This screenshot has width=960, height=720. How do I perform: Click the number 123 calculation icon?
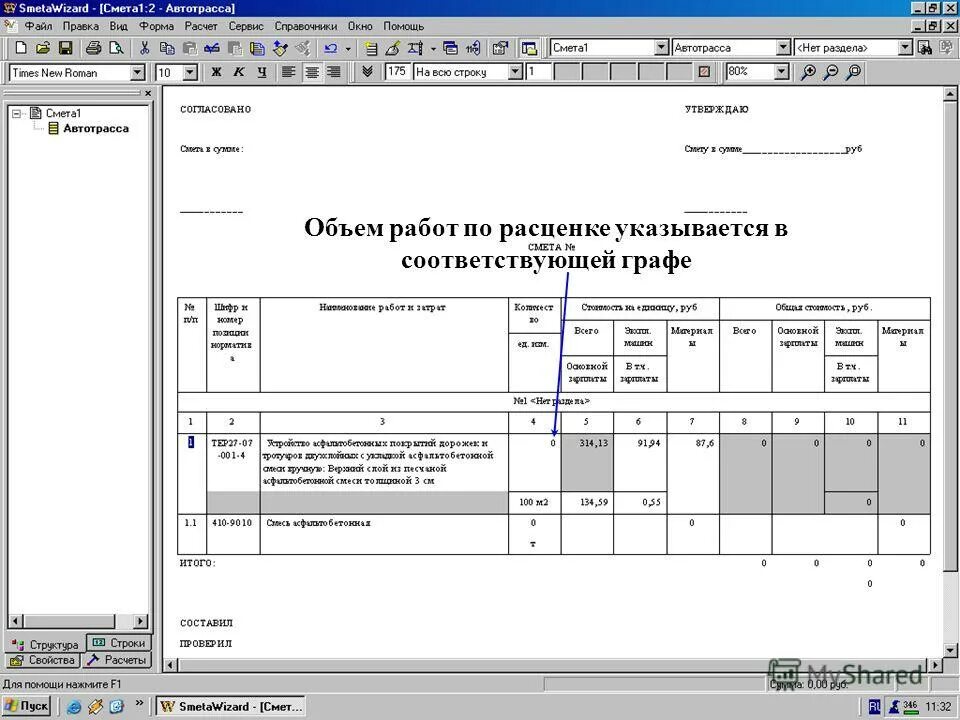point(473,48)
